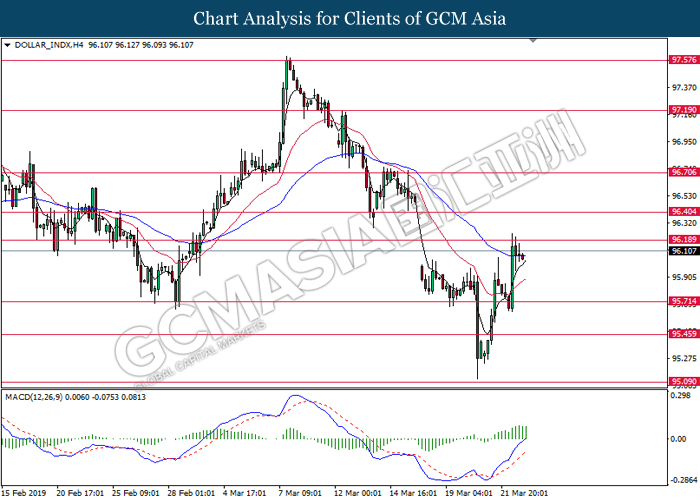
Task: Select the 97.190 price level label
Action: pyautogui.click(x=683, y=110)
